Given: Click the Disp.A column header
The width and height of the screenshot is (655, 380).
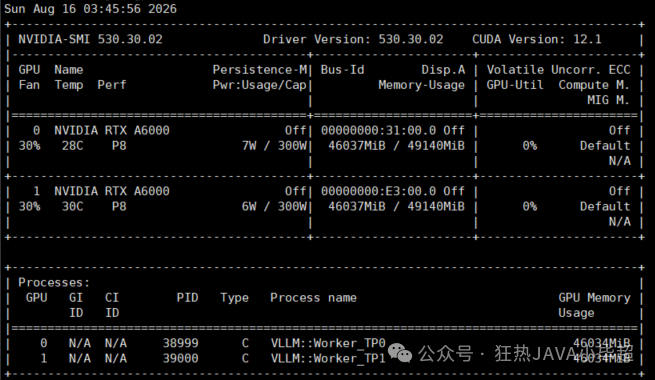Looking at the screenshot, I should coord(443,70).
